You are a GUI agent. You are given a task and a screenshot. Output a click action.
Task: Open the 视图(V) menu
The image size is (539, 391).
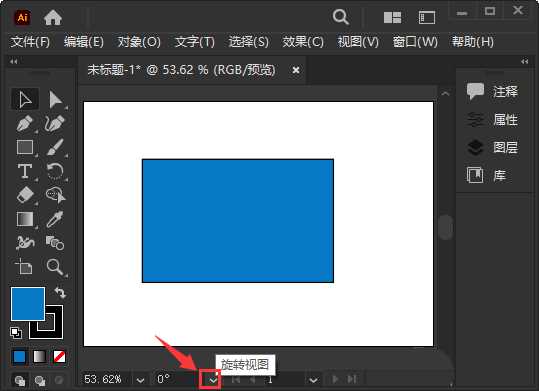click(358, 42)
